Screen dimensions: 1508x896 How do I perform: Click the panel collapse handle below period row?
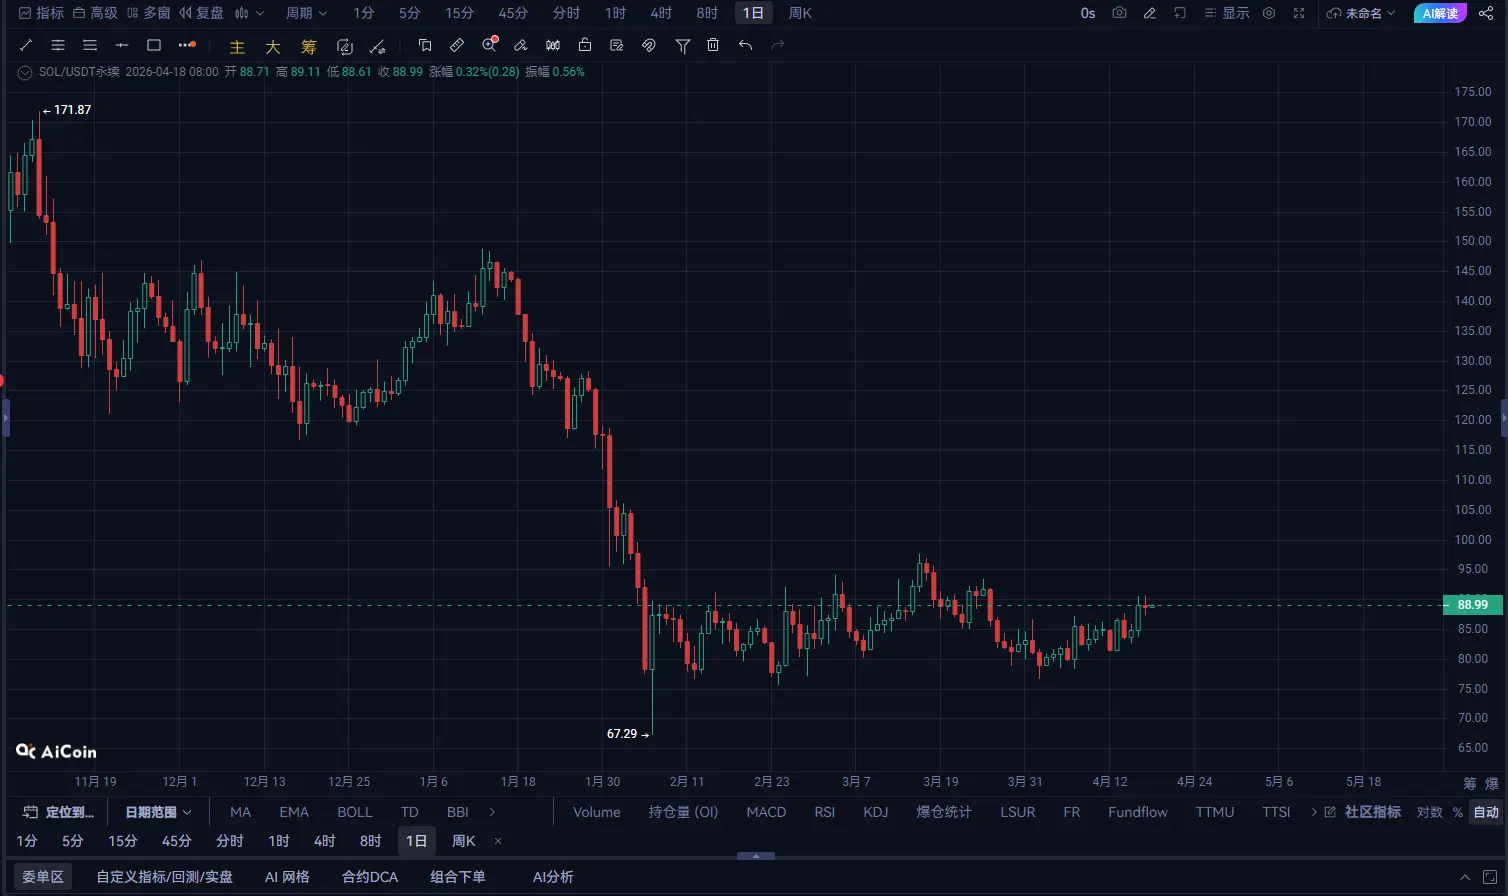coord(756,856)
